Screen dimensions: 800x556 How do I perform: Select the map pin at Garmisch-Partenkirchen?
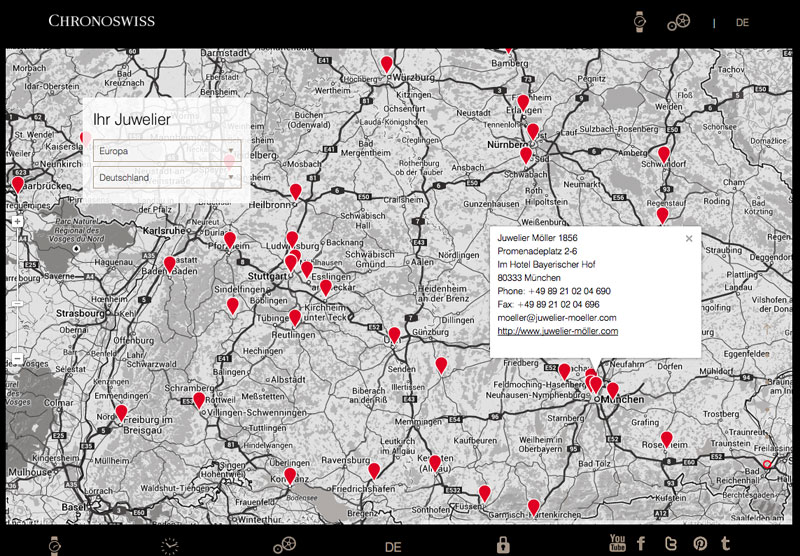point(533,508)
